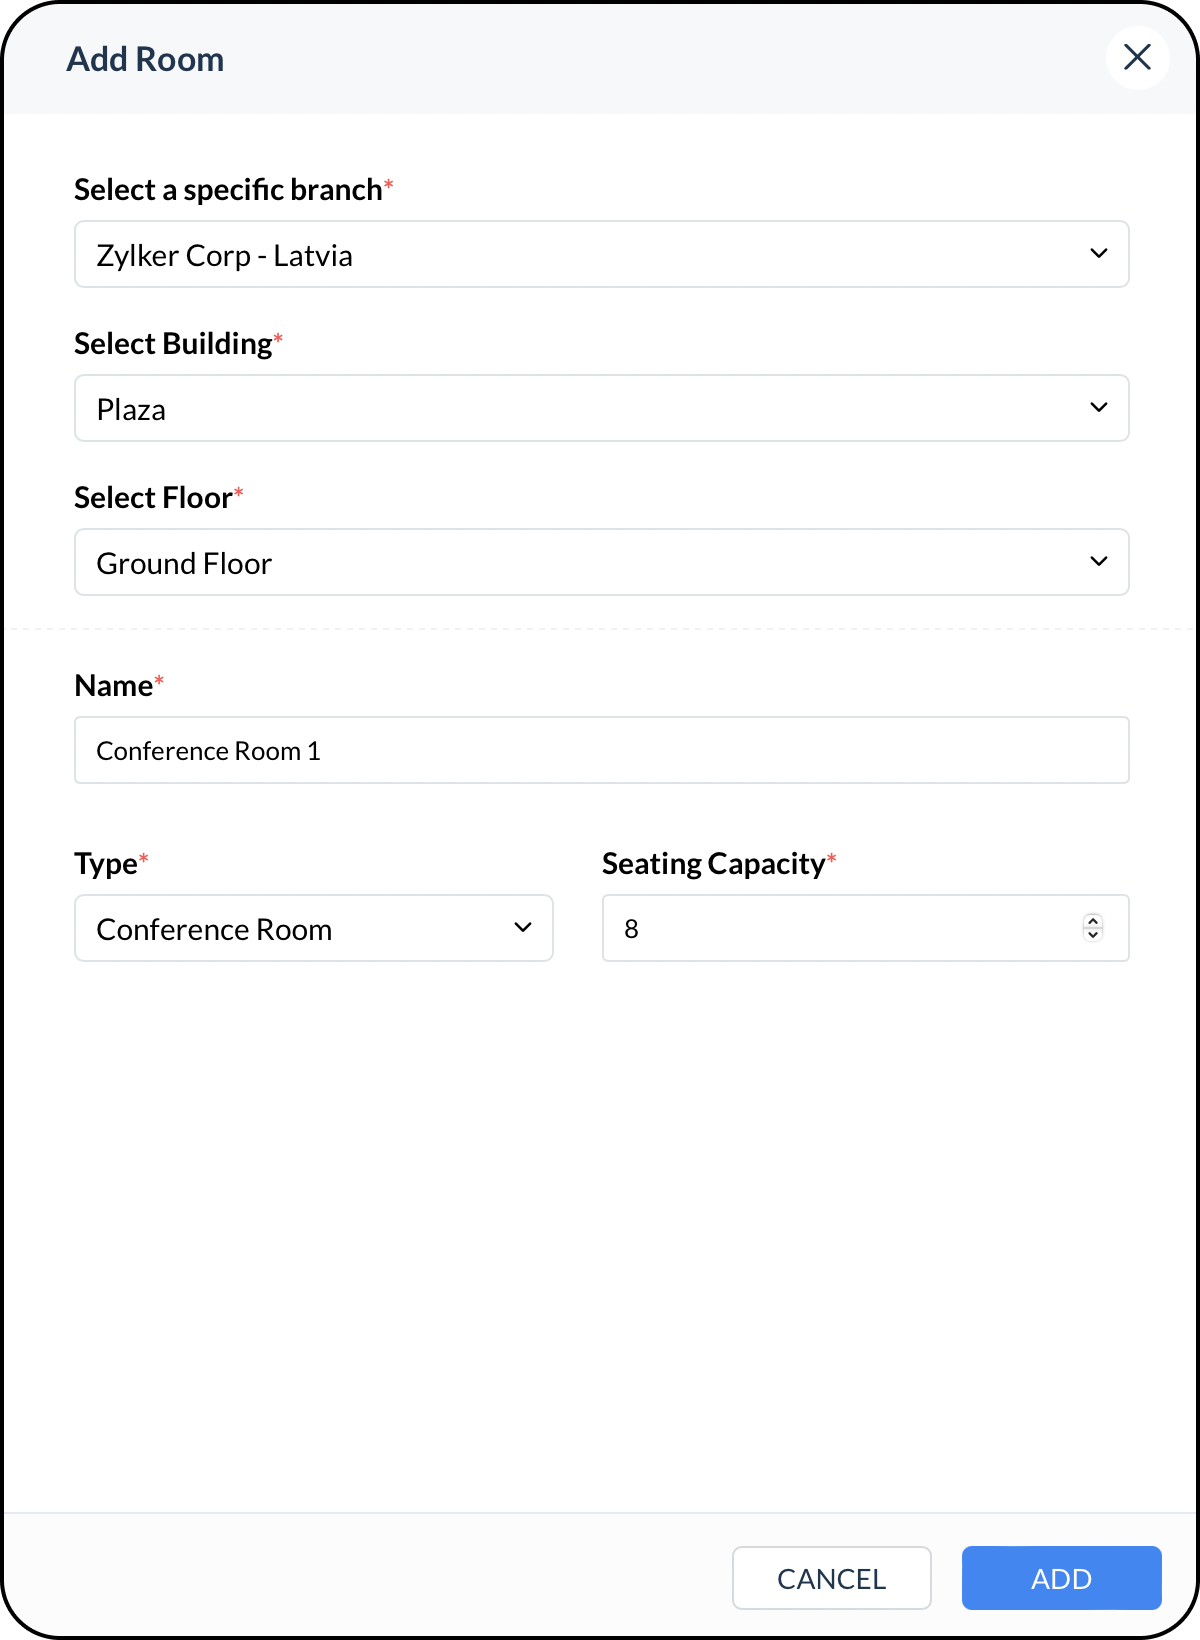Decrease seating capacity with down arrow

click(x=1093, y=935)
